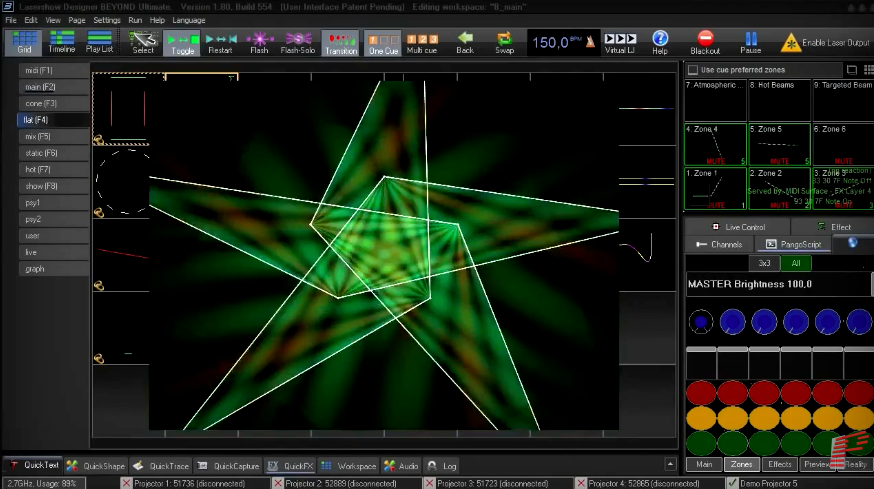Click the Blackout button
This screenshot has width=874, height=489.
pyautogui.click(x=705, y=42)
